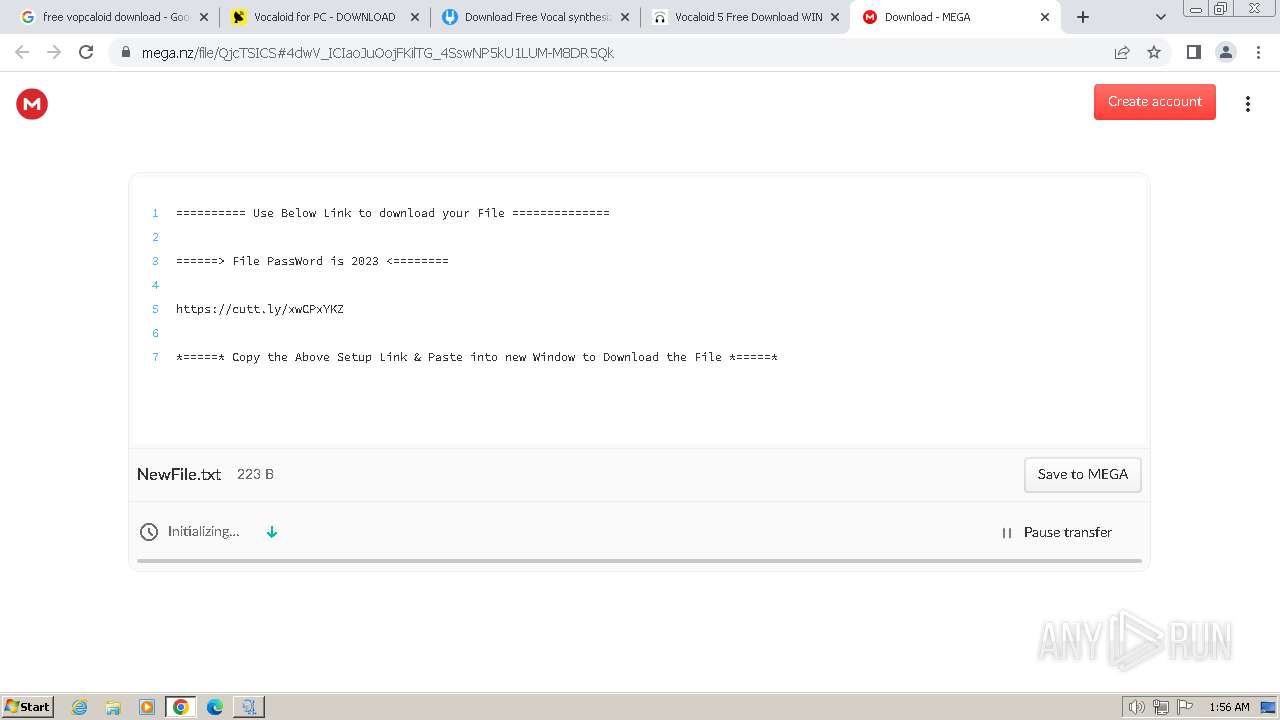Click the share page icon in address bar
The height and width of the screenshot is (720, 1280).
pyautogui.click(x=1122, y=53)
